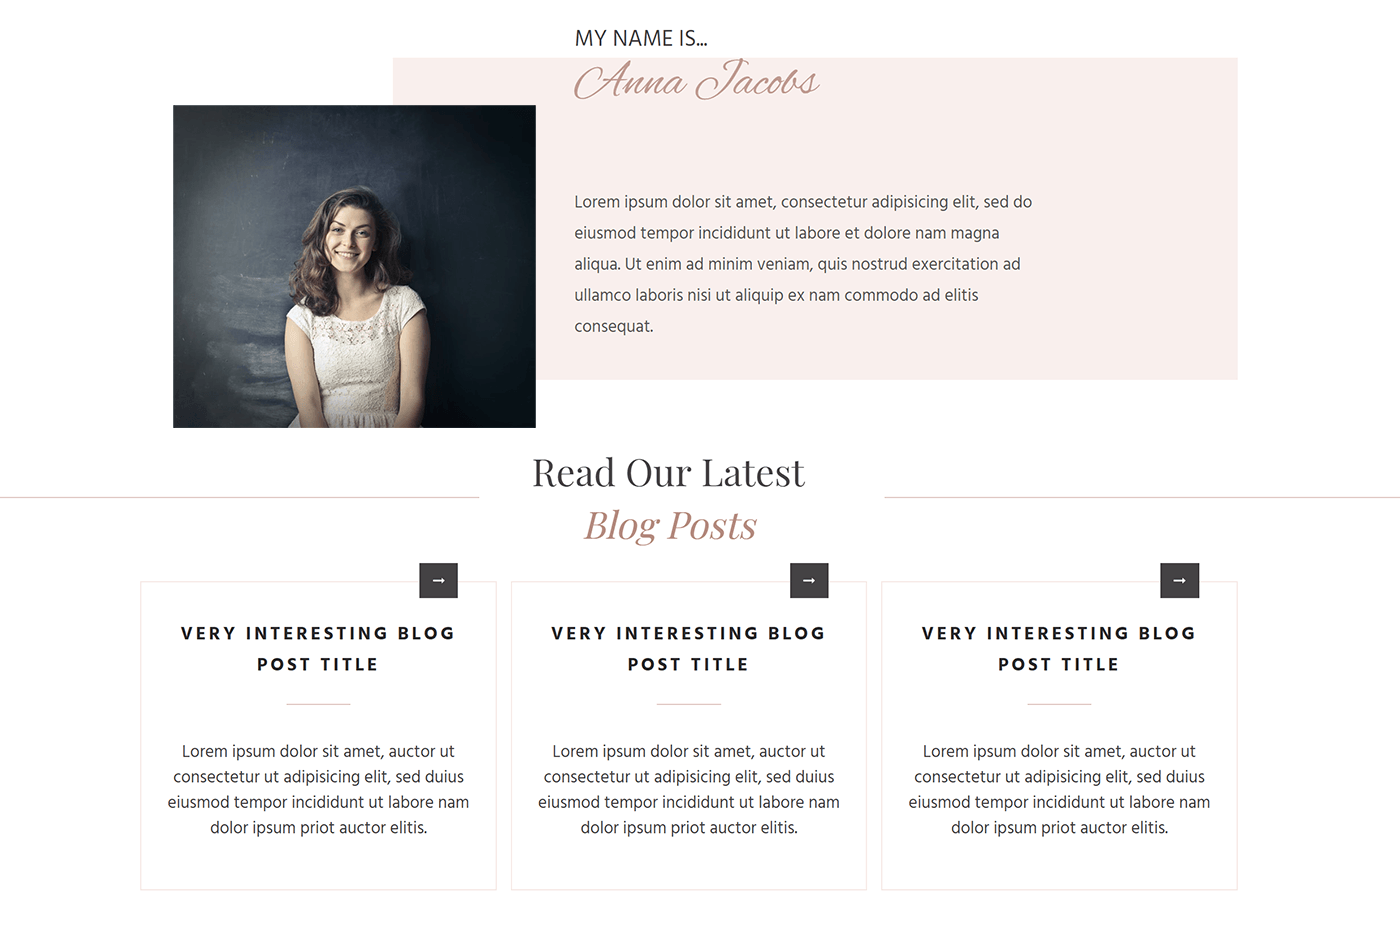Viewport: 1400px width, 926px height.
Task: Click the middle card's excerpt text
Action: click(689, 789)
